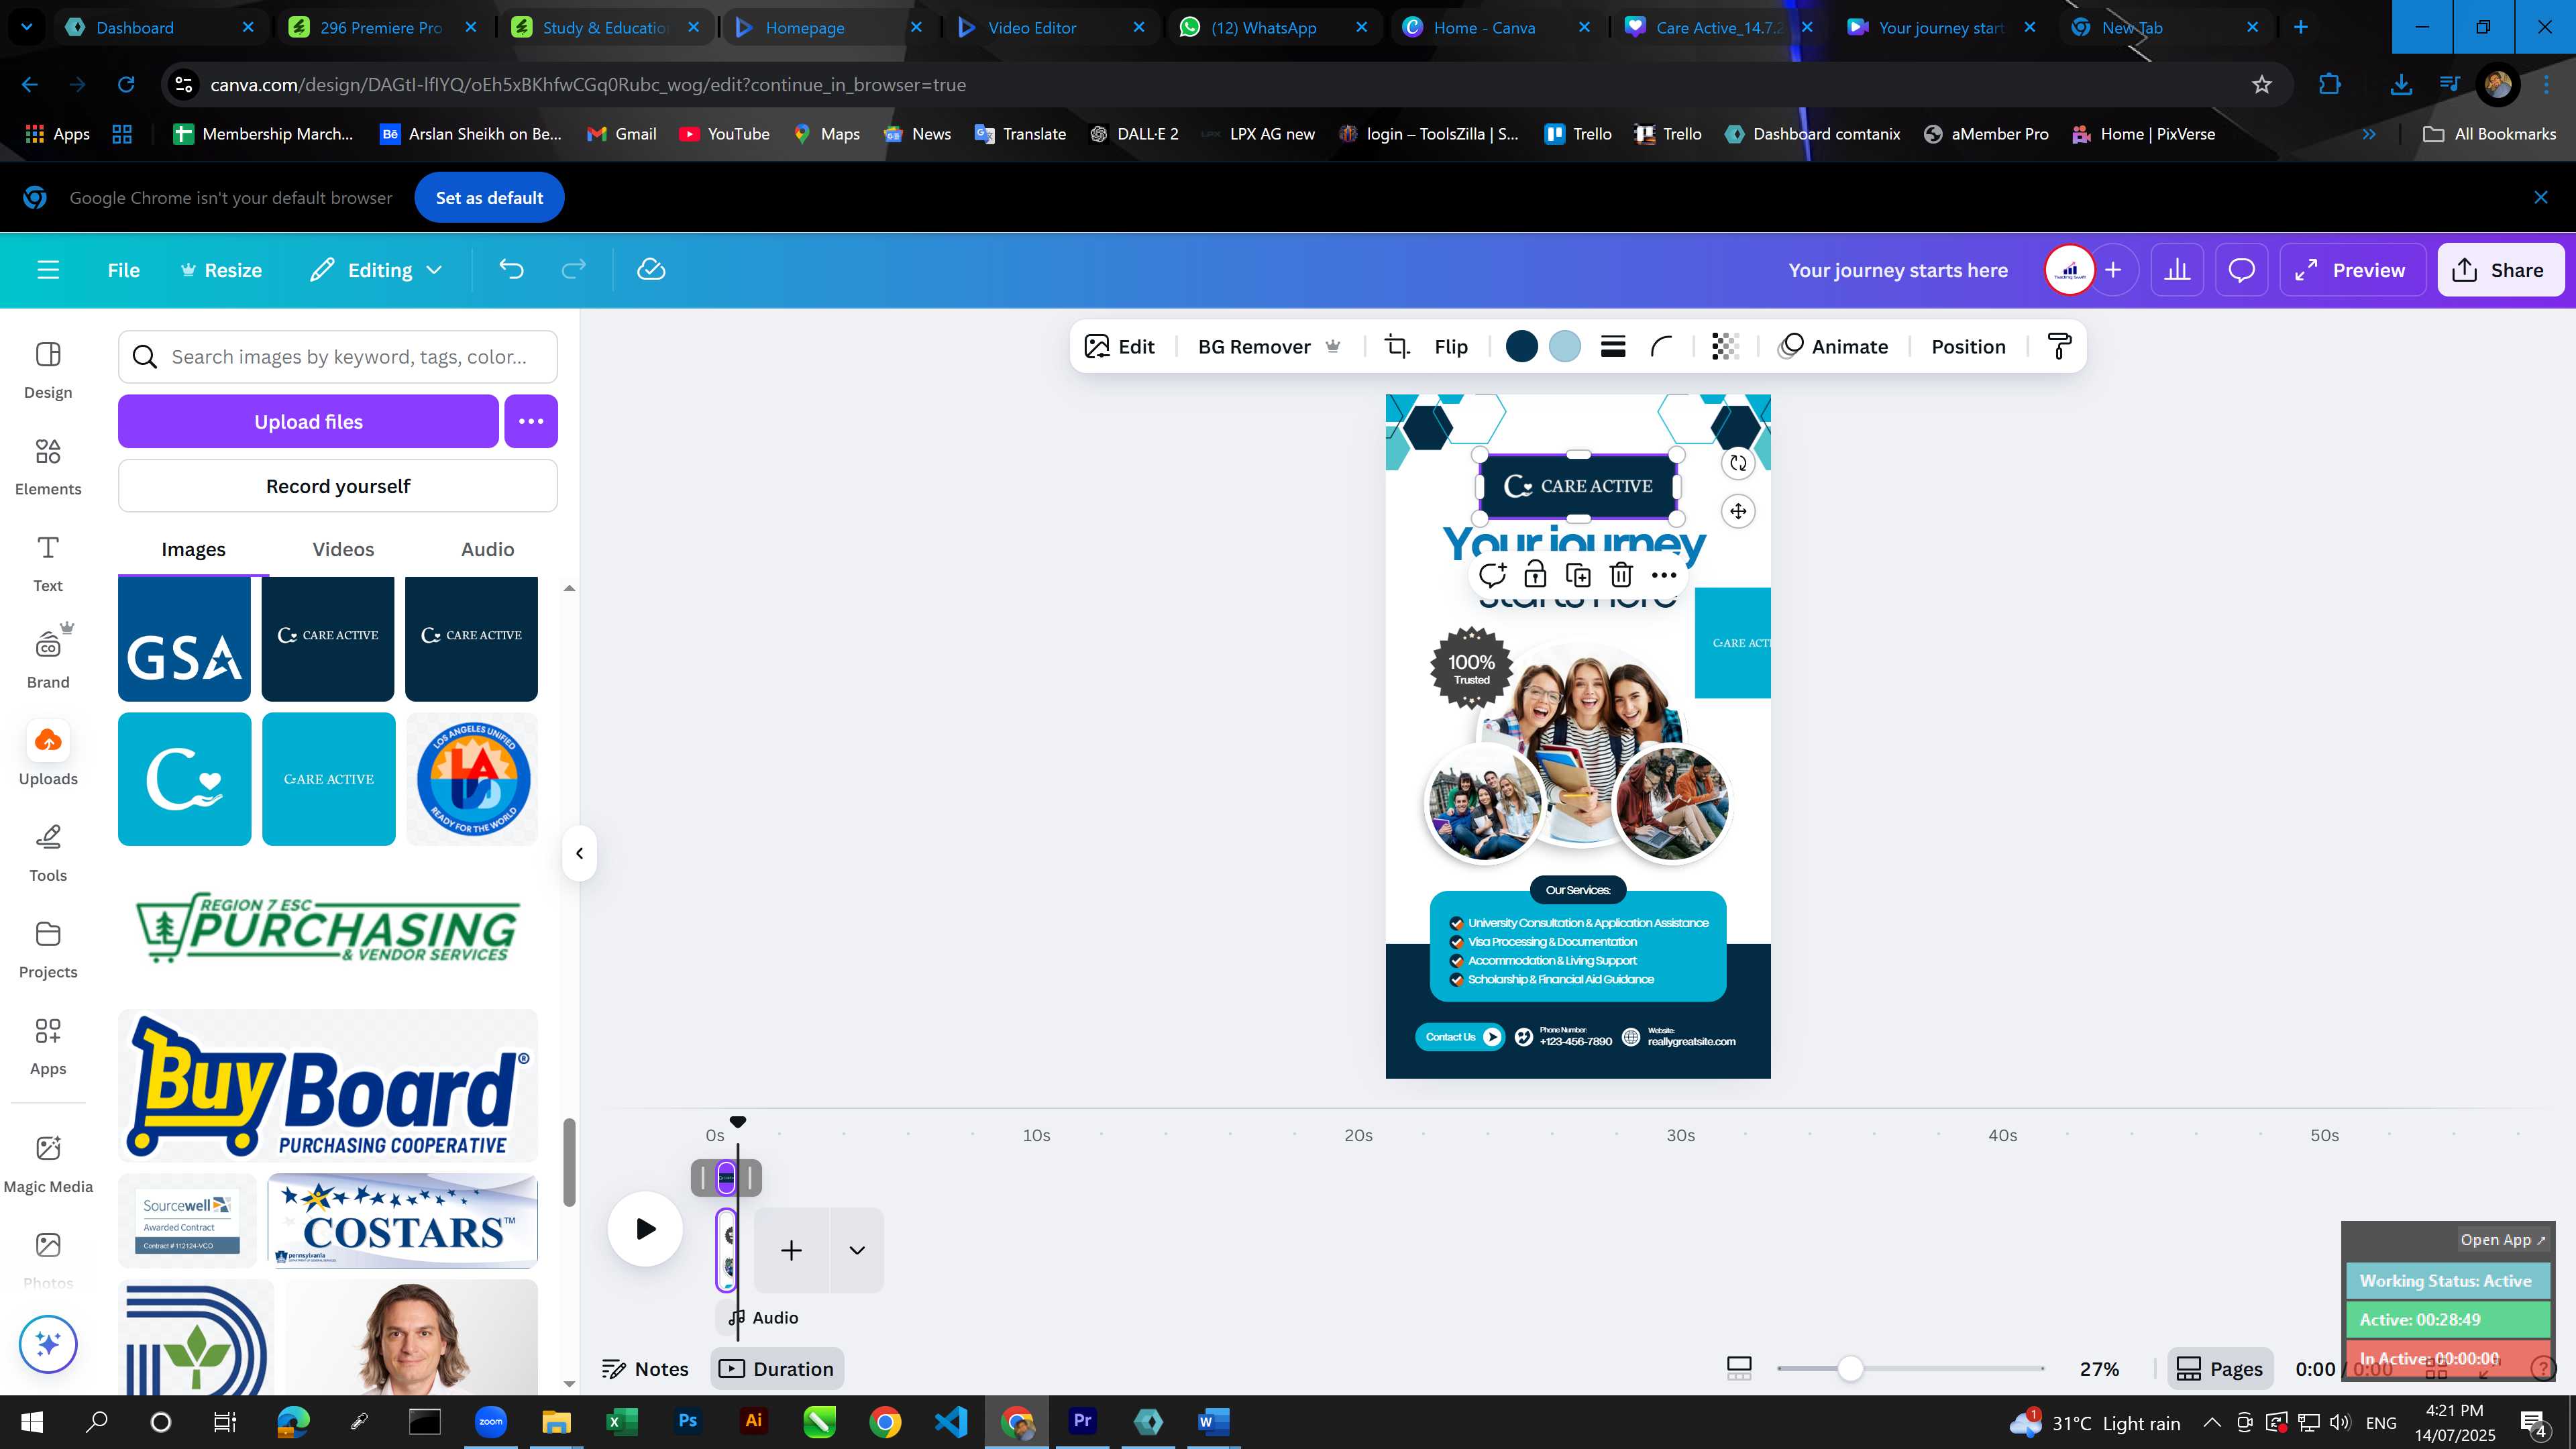
Task: Open more options ellipsis on floating toolbar
Action: (x=1664, y=575)
